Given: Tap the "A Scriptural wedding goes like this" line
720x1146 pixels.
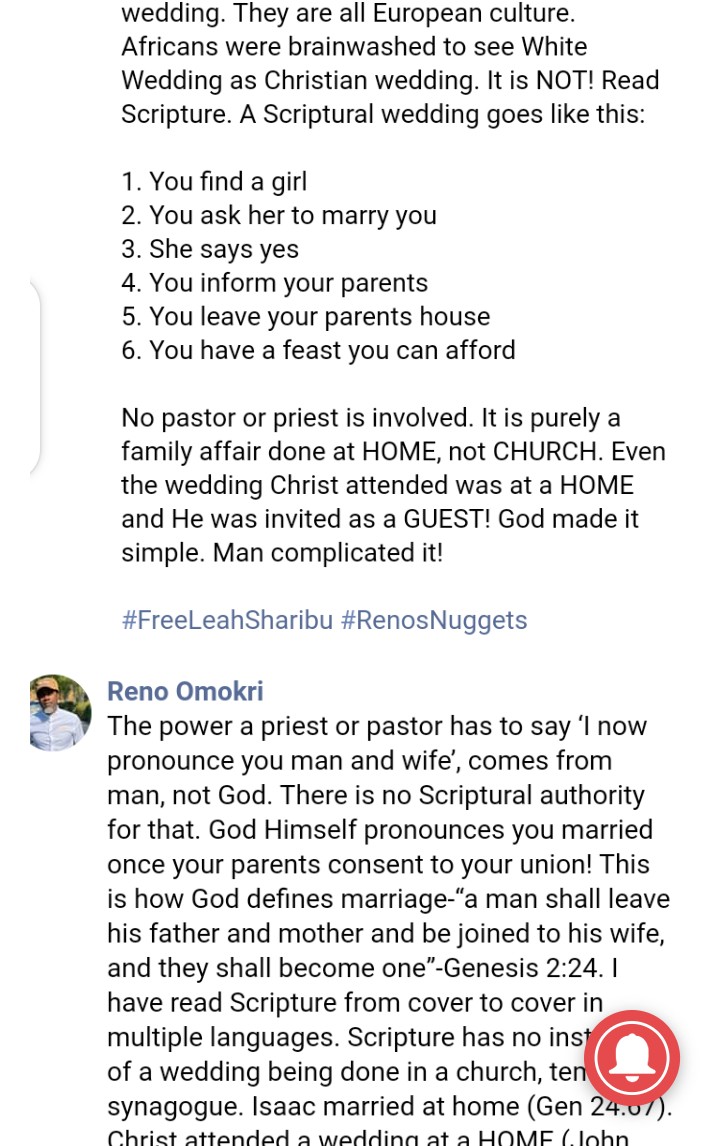Looking at the screenshot, I should pos(442,114).
